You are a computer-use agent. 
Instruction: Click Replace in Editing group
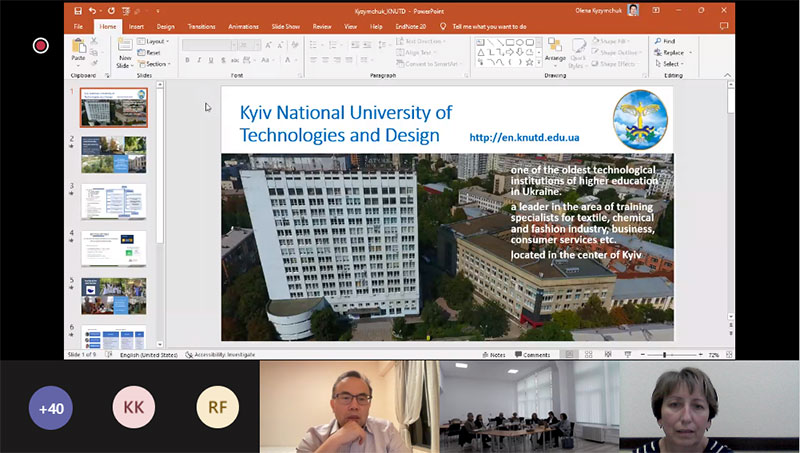[x=673, y=53]
